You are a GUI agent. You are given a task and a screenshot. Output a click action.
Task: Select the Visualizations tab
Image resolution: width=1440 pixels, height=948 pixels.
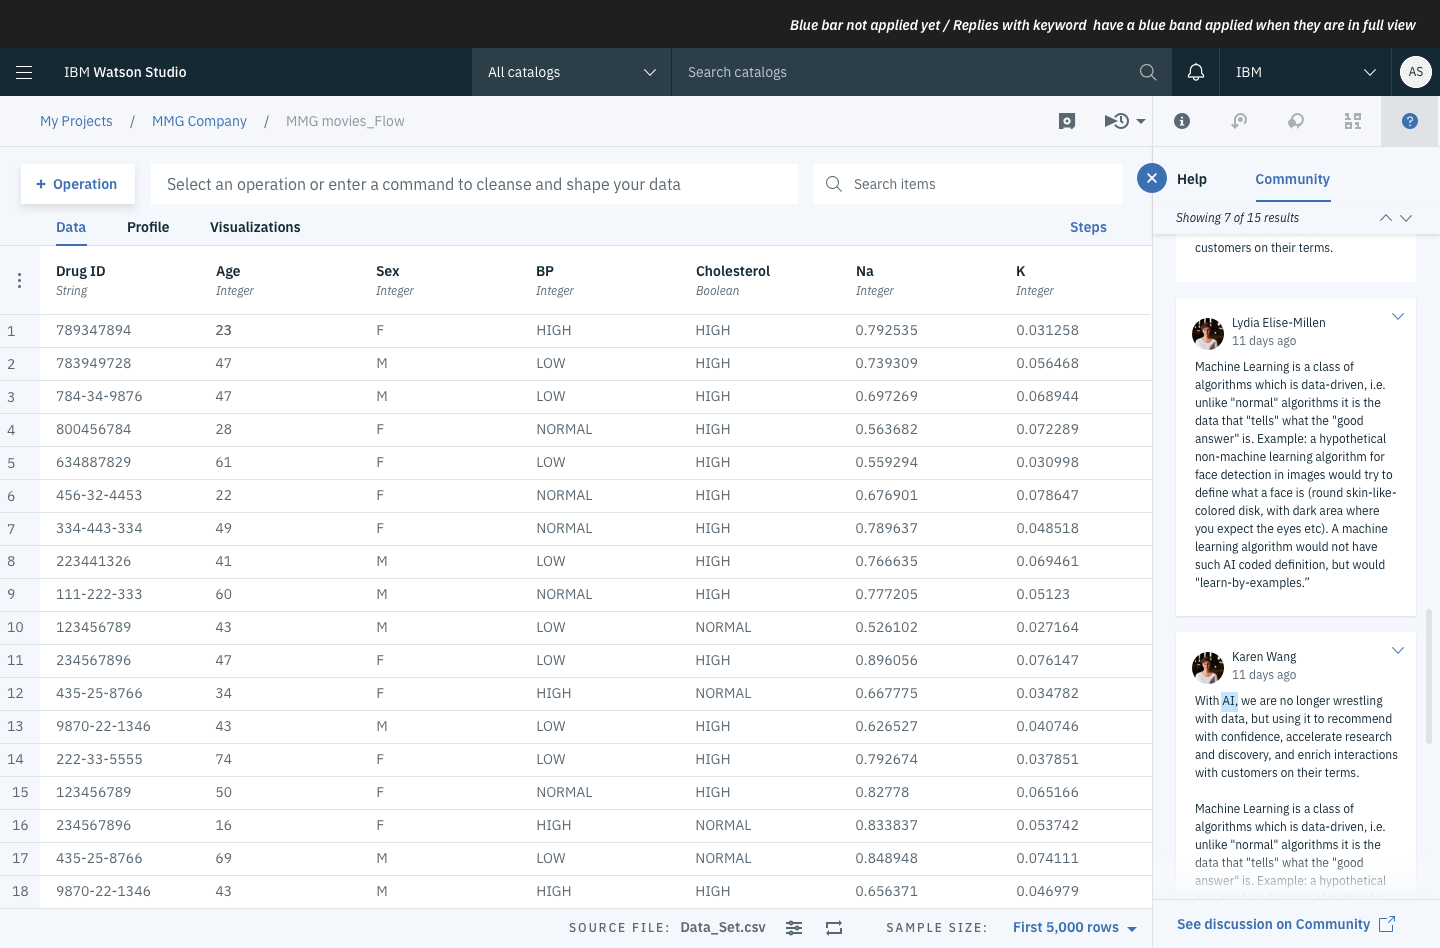pyautogui.click(x=255, y=227)
